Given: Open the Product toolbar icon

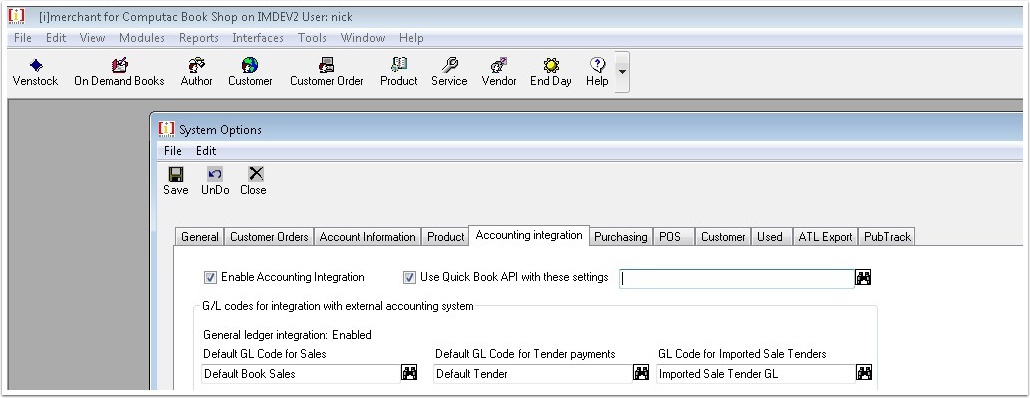Looking at the screenshot, I should [399, 72].
